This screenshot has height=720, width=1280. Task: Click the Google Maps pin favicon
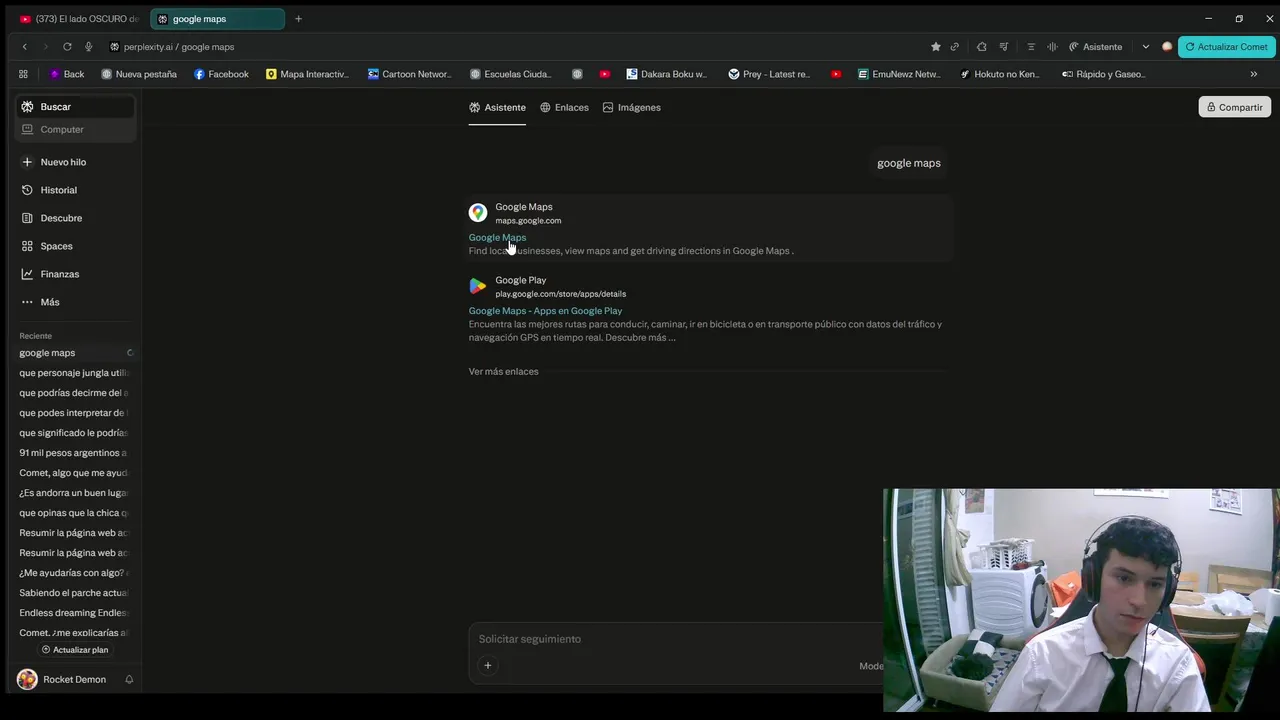tap(478, 213)
